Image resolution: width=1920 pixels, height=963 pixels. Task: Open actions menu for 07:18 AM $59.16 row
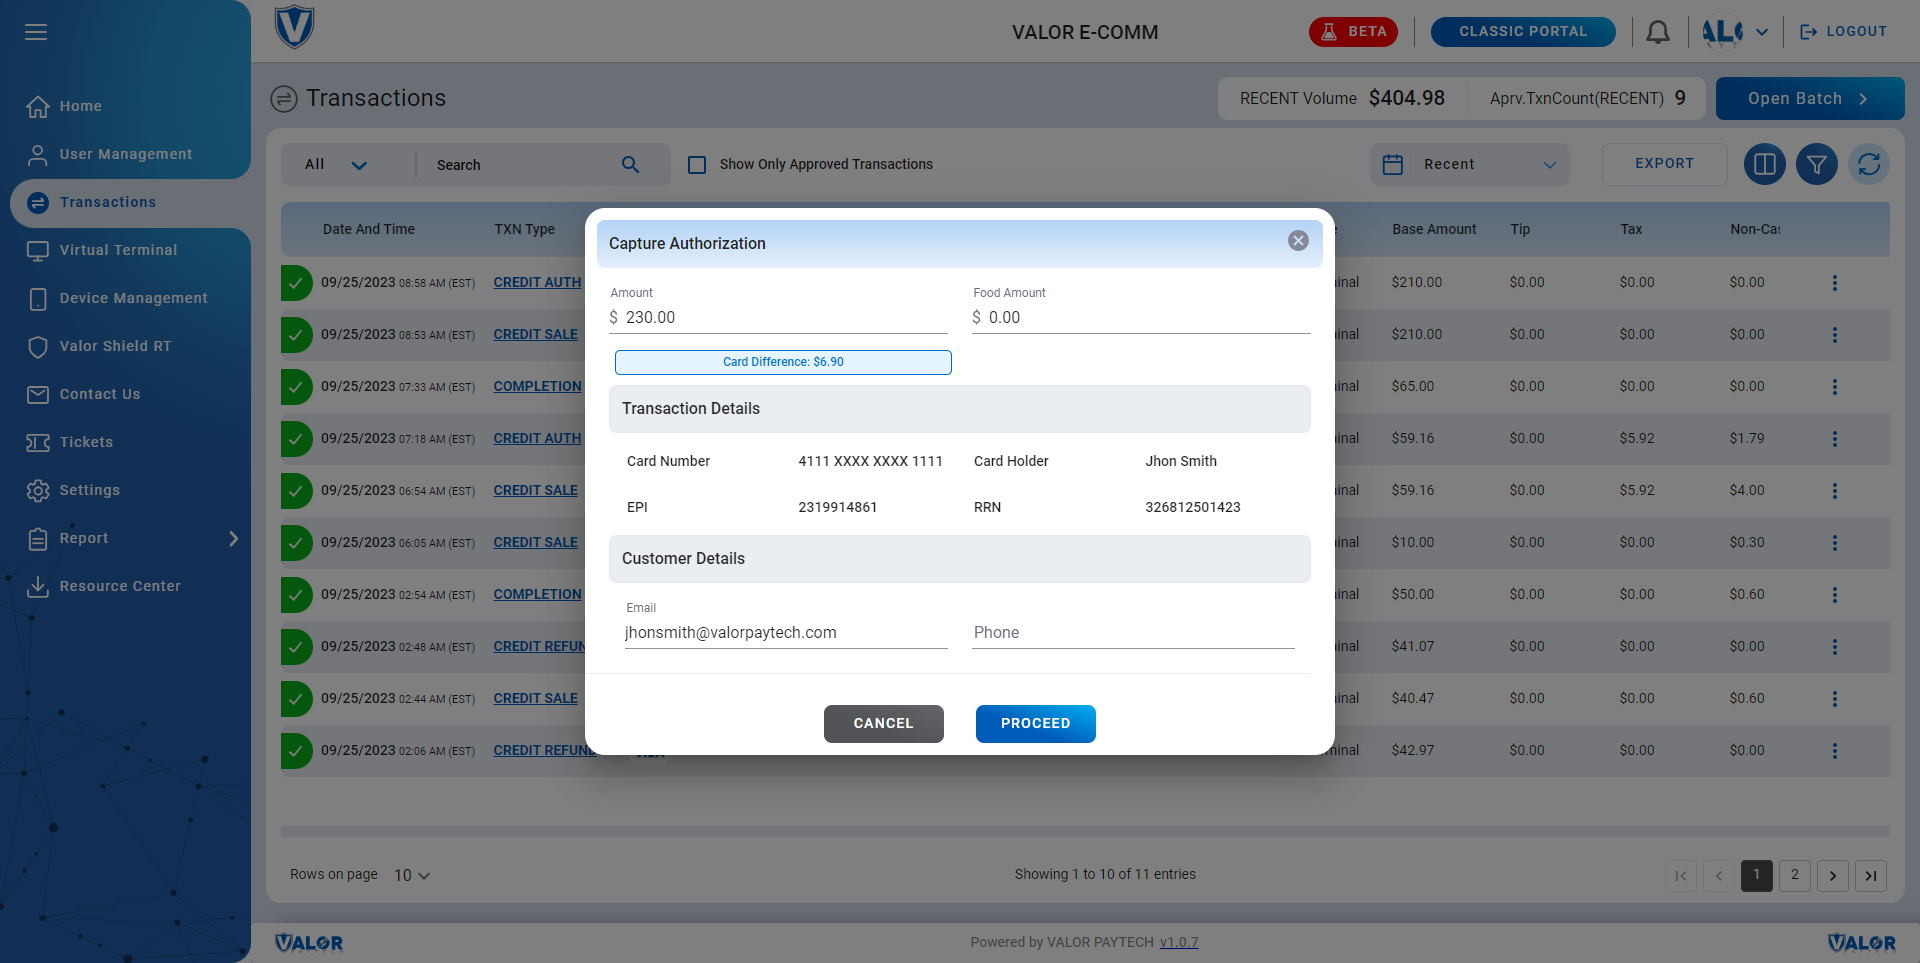[1835, 439]
